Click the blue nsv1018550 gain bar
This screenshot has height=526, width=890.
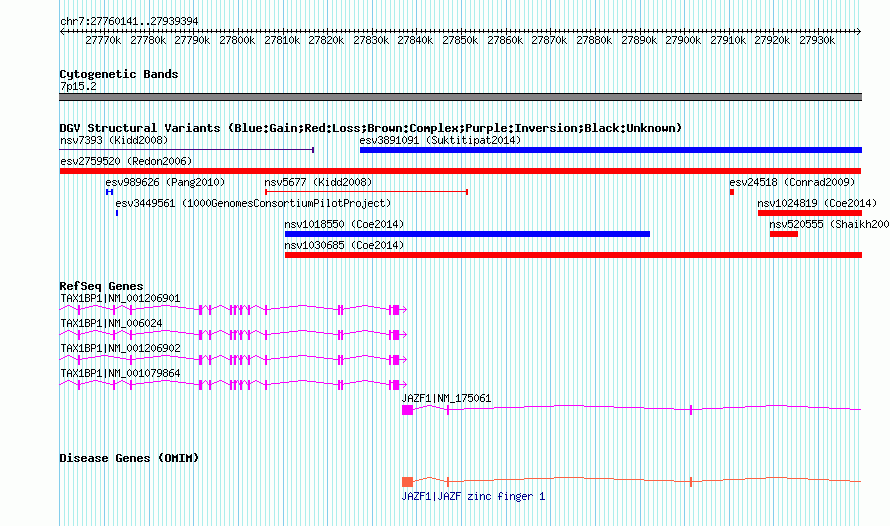point(467,234)
